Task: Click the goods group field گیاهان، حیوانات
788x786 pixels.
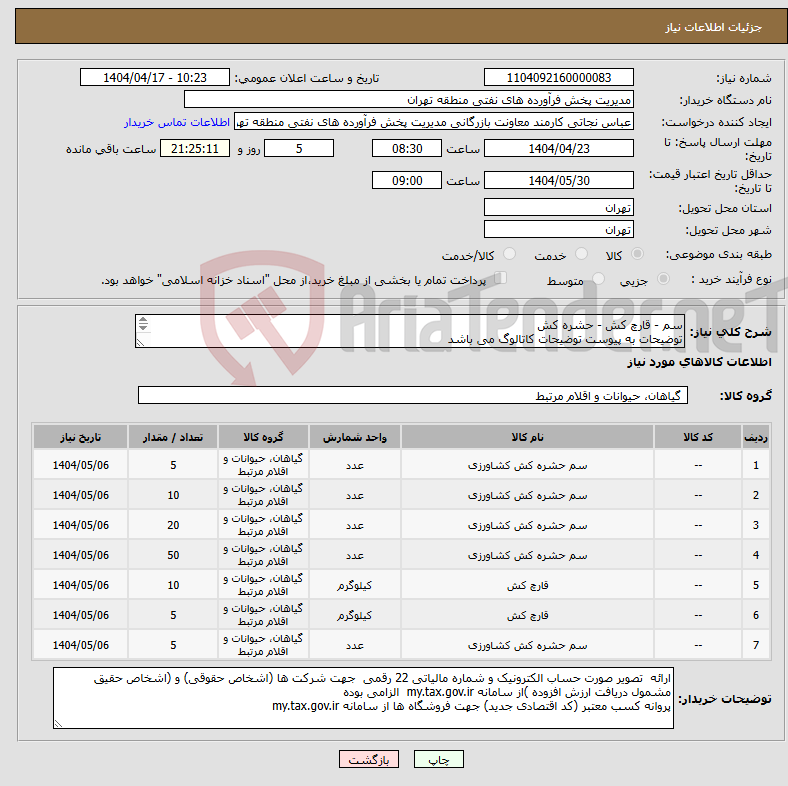Action: click(413, 396)
